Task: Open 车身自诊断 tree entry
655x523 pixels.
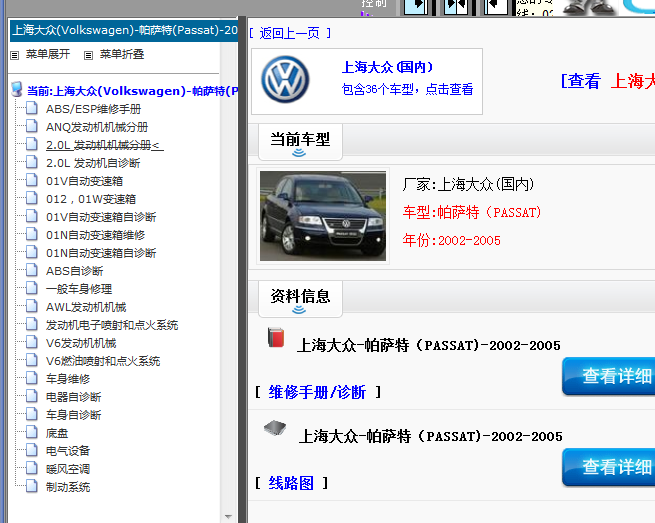Action: point(74,414)
